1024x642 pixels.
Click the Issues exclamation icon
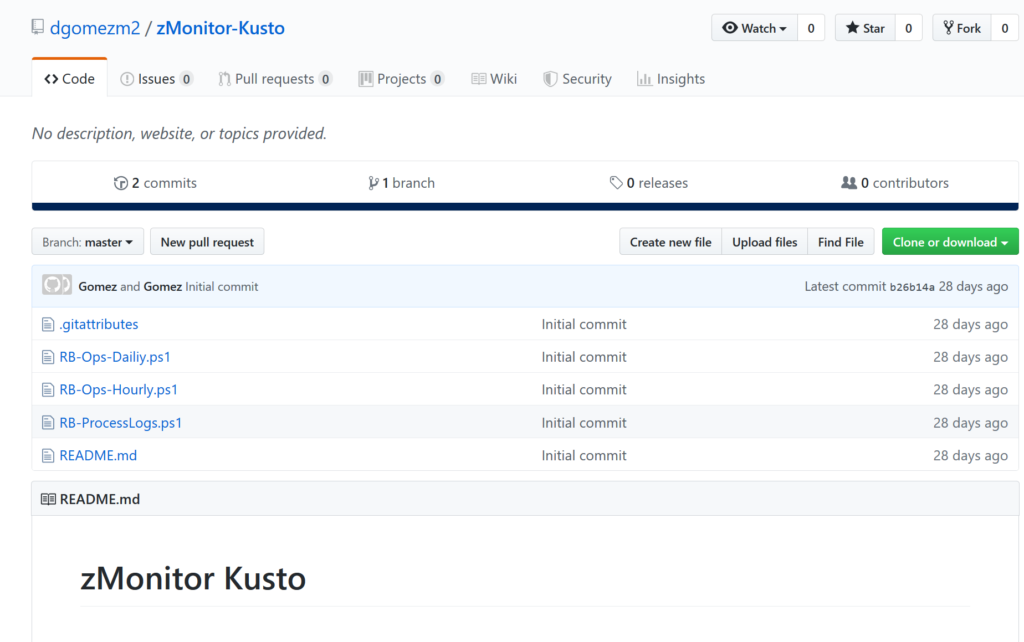coord(127,79)
